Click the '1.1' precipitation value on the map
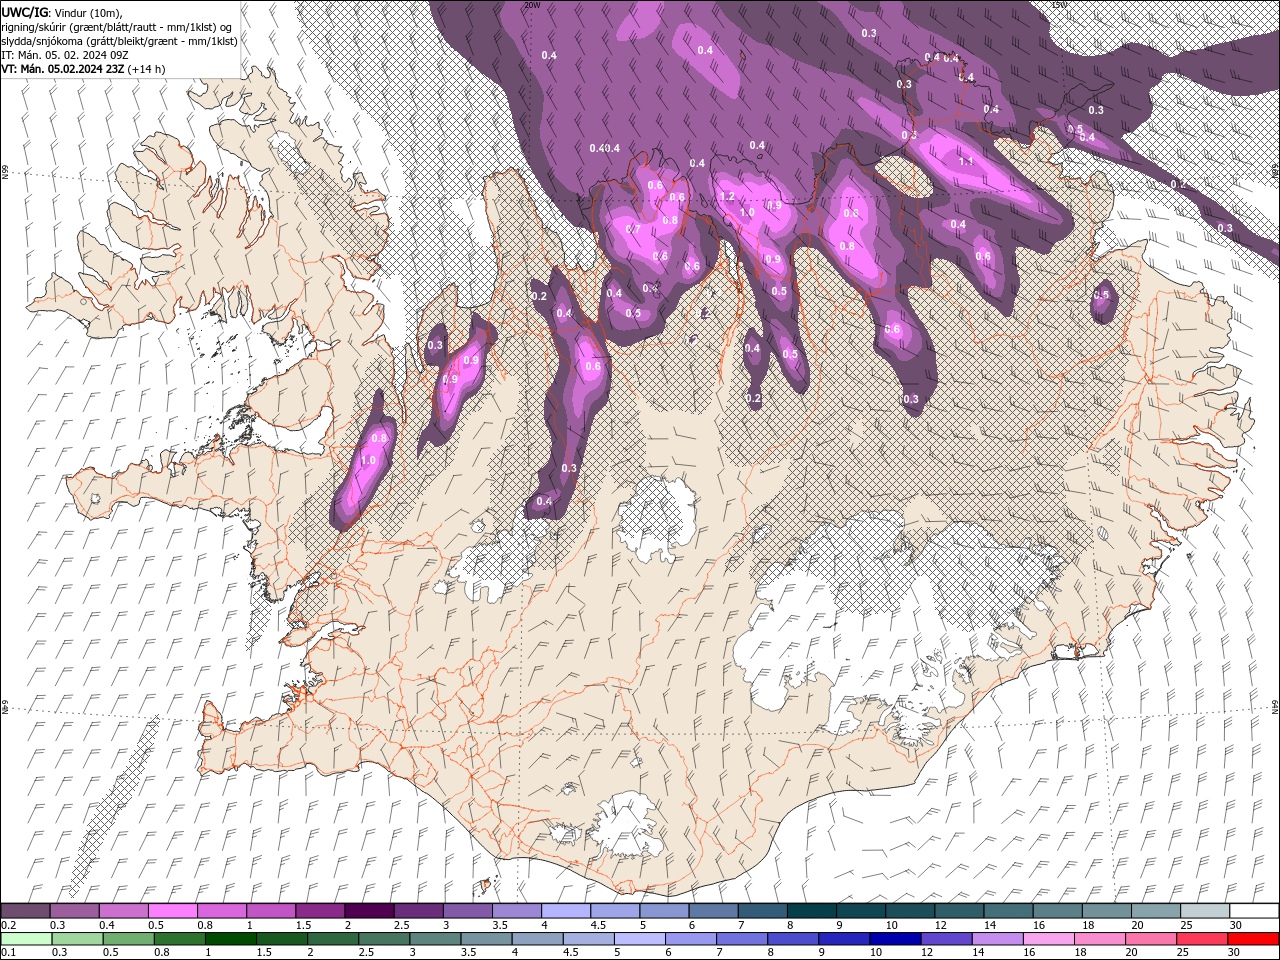Screen dimensions: 1280x960 (966, 161)
